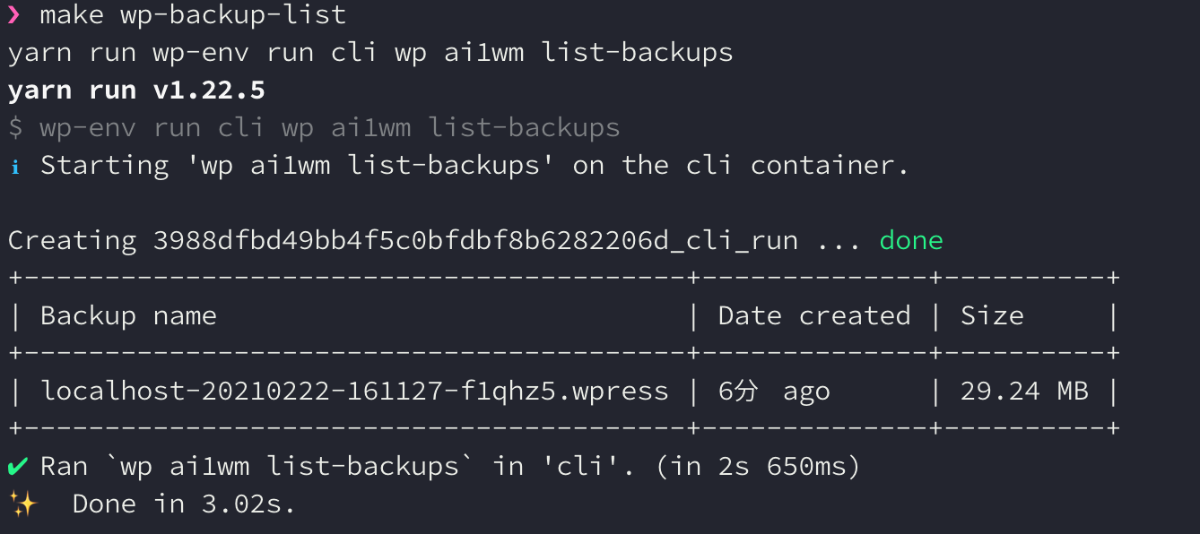
Task: Click the 'Size' column header
Action: [992, 316]
